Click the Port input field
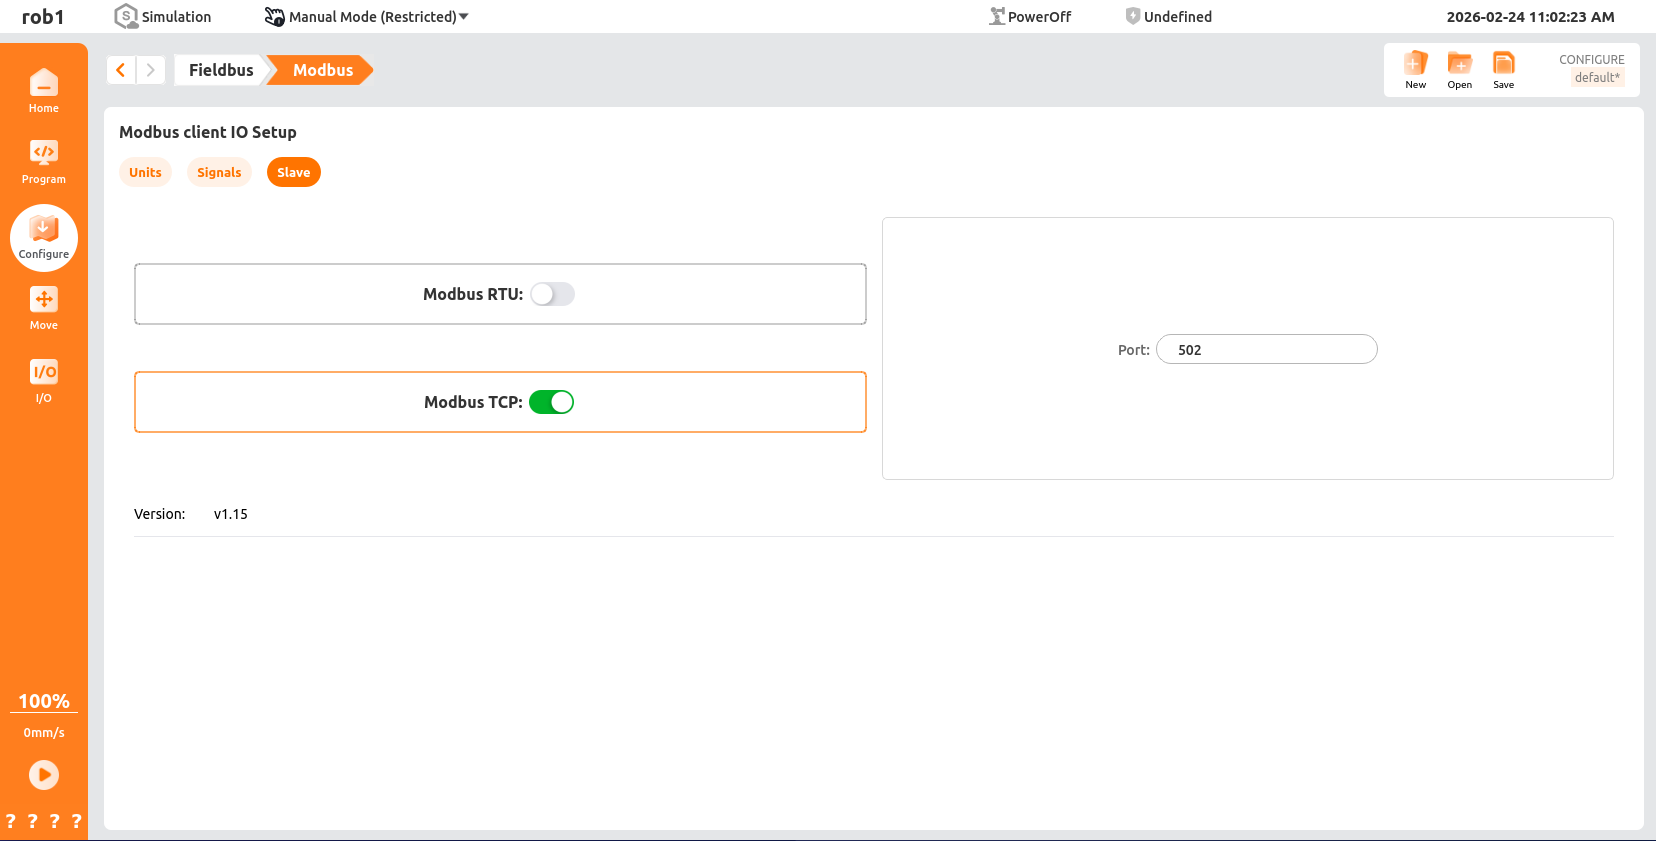Image resolution: width=1656 pixels, height=841 pixels. (1266, 350)
